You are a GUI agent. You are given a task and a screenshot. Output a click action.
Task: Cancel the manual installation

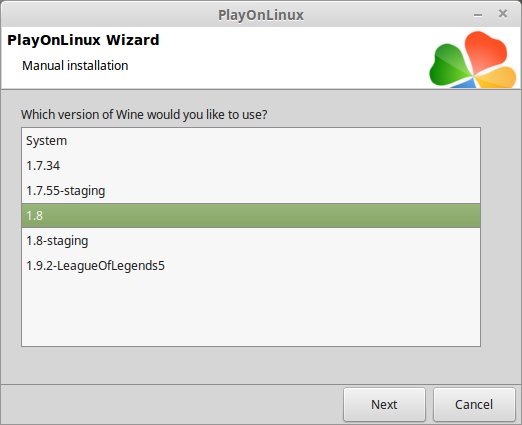point(474,404)
